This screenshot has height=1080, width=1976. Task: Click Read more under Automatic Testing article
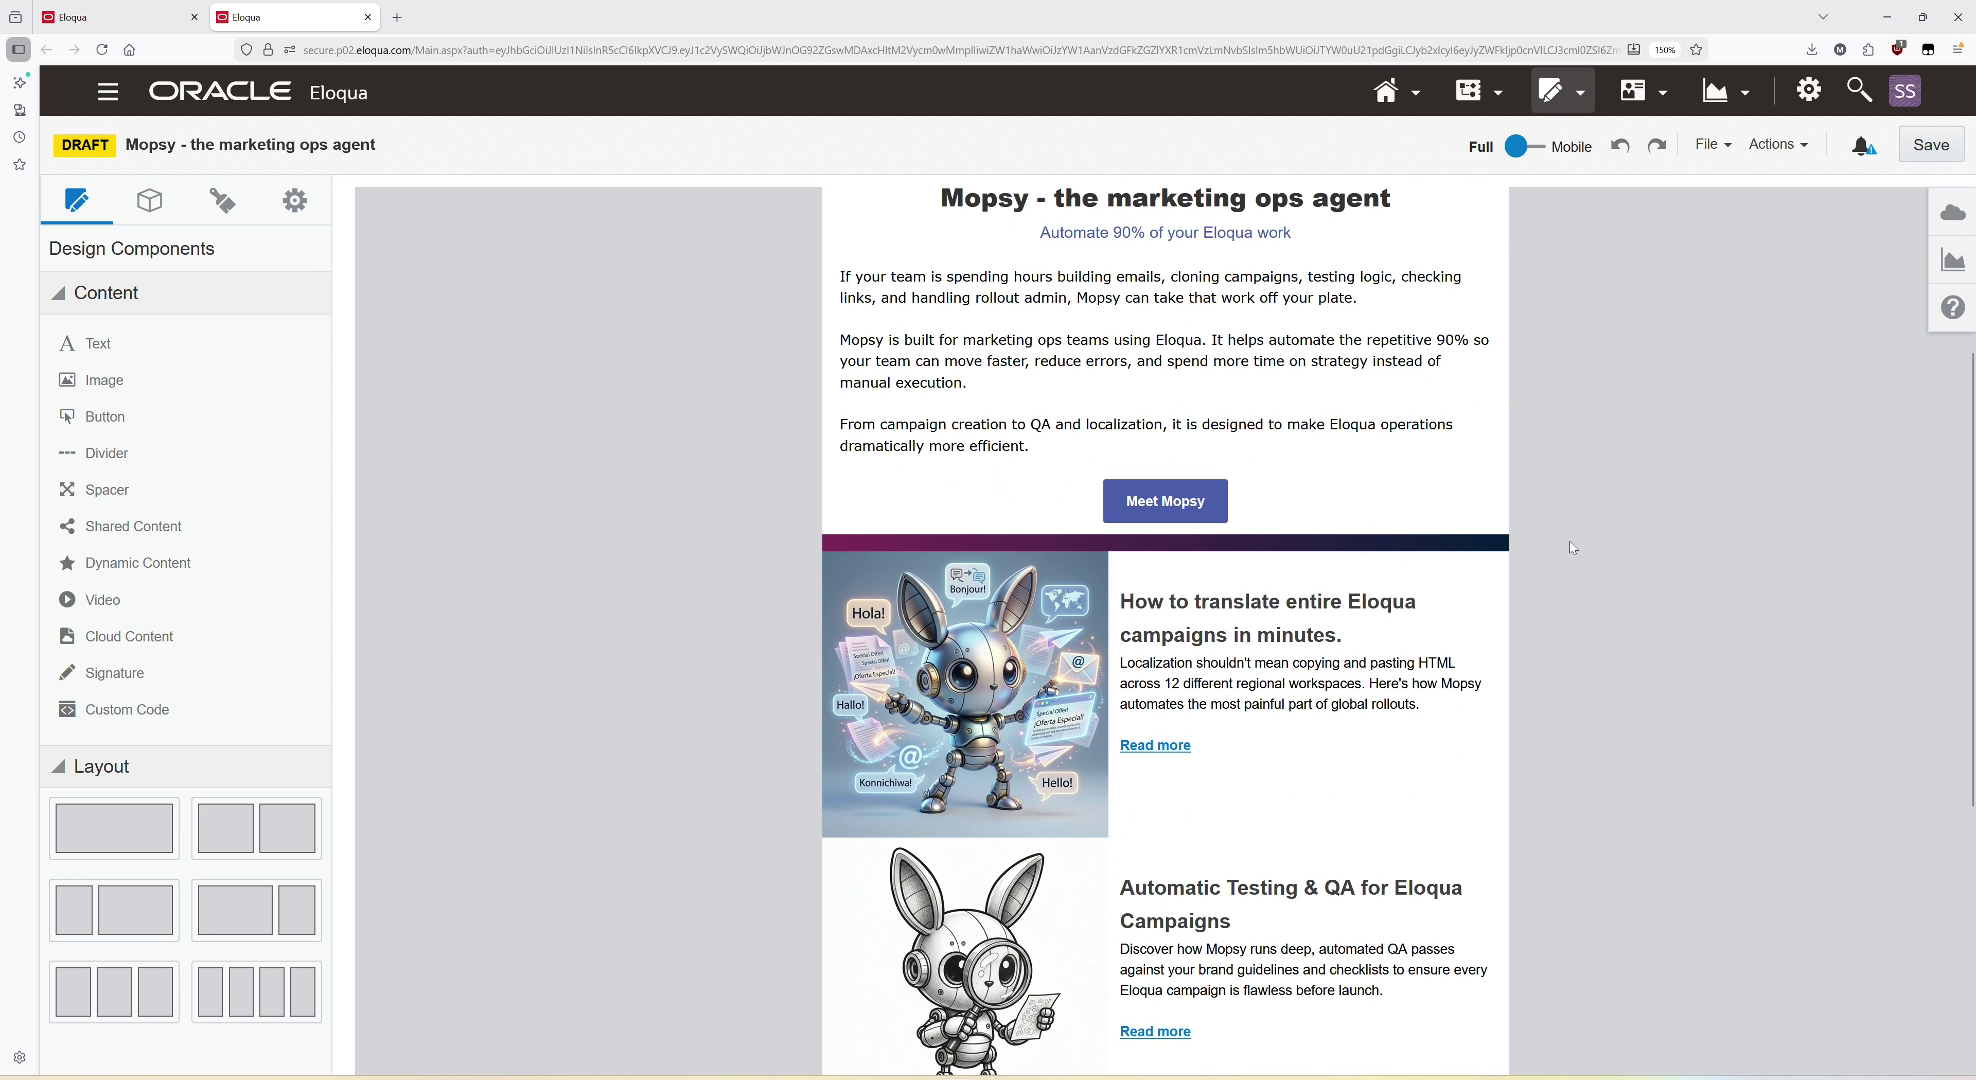tap(1155, 1031)
